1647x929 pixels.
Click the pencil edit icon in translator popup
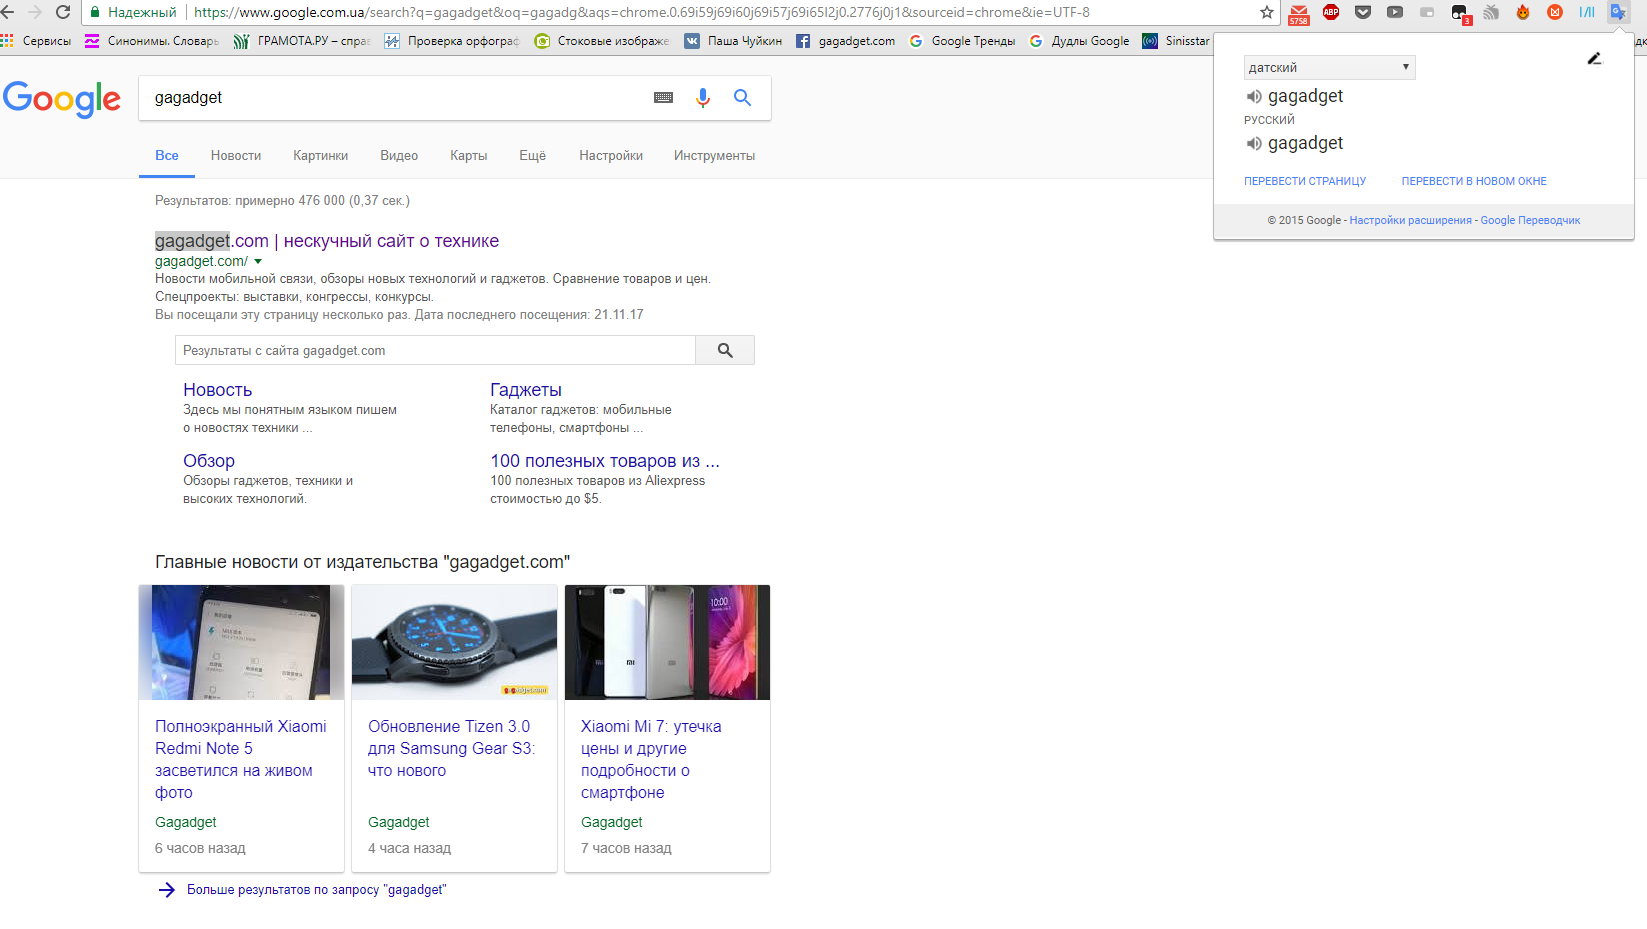pyautogui.click(x=1595, y=59)
